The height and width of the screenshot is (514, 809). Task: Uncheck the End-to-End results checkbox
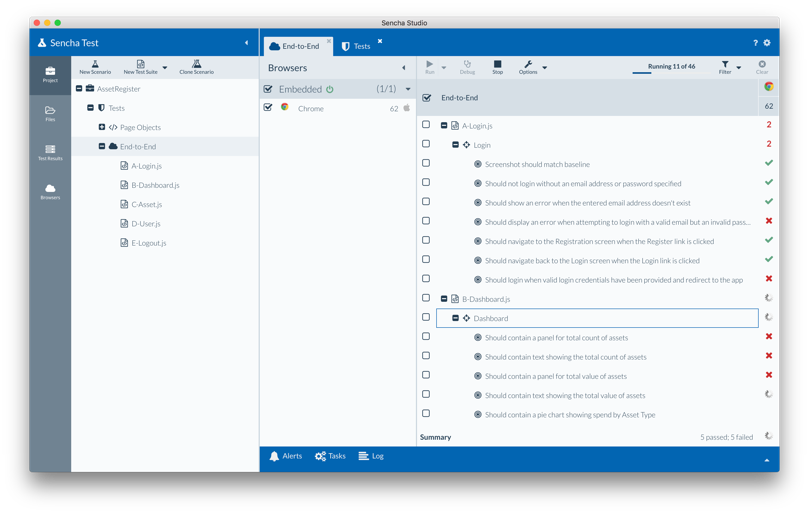(427, 98)
